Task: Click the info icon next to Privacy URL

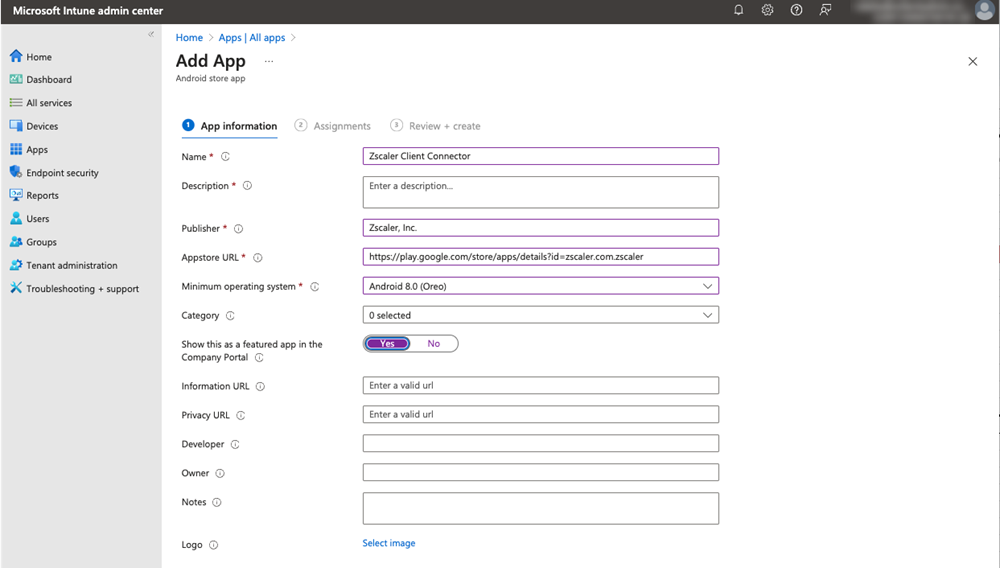Action: click(240, 415)
